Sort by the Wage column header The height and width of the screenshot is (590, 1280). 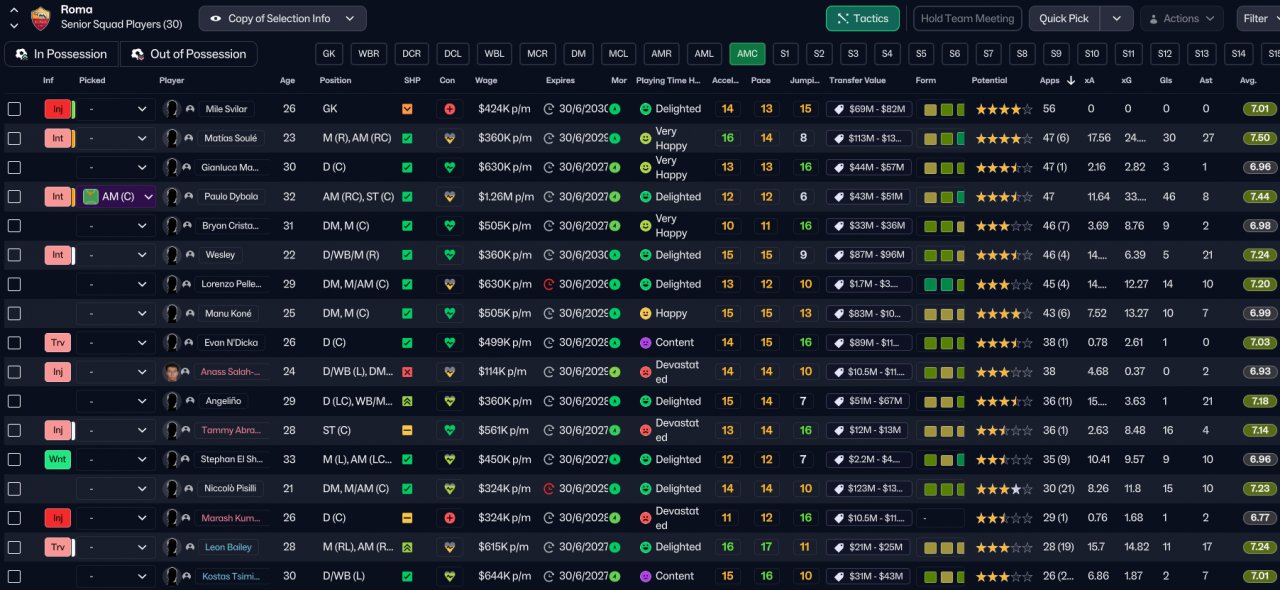click(x=486, y=80)
